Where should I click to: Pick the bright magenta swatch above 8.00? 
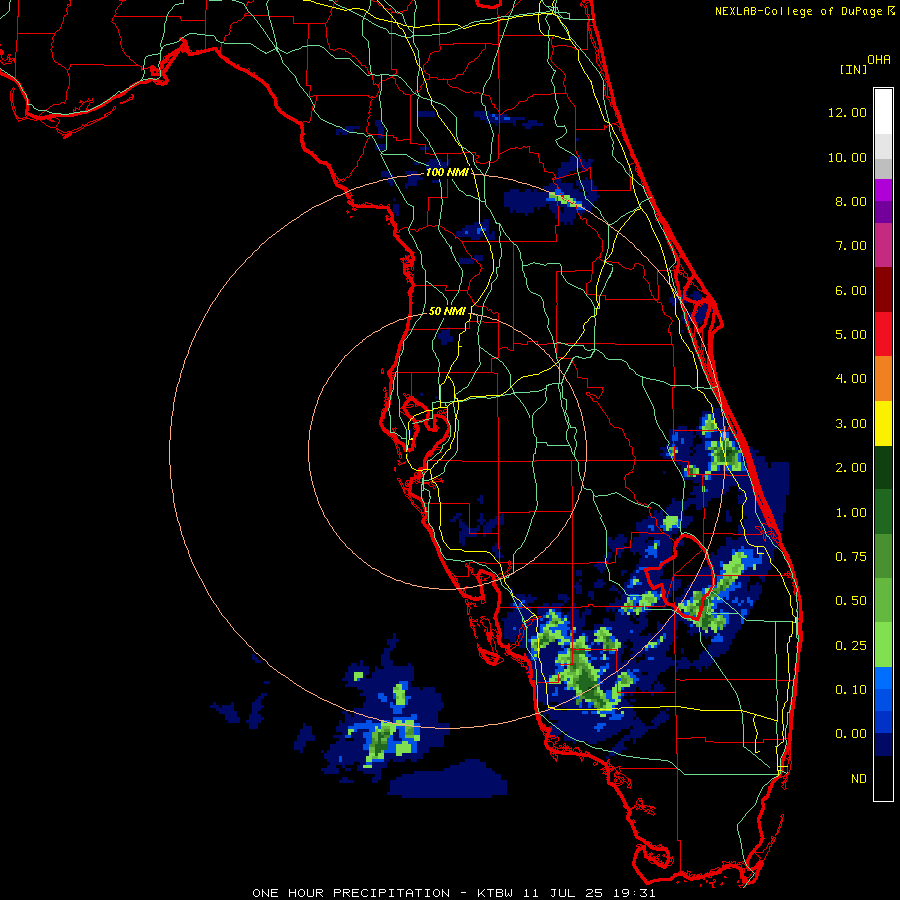click(883, 190)
